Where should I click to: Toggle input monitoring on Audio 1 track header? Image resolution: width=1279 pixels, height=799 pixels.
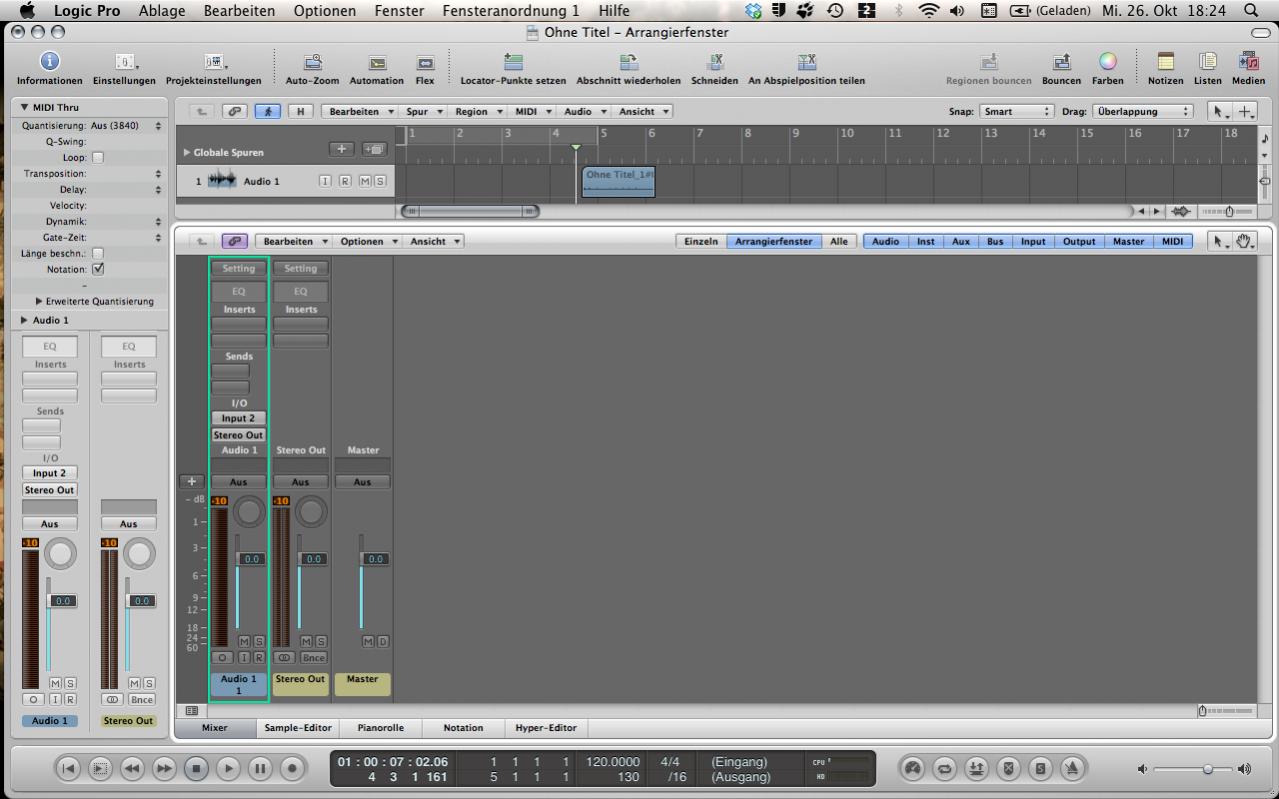click(325, 181)
